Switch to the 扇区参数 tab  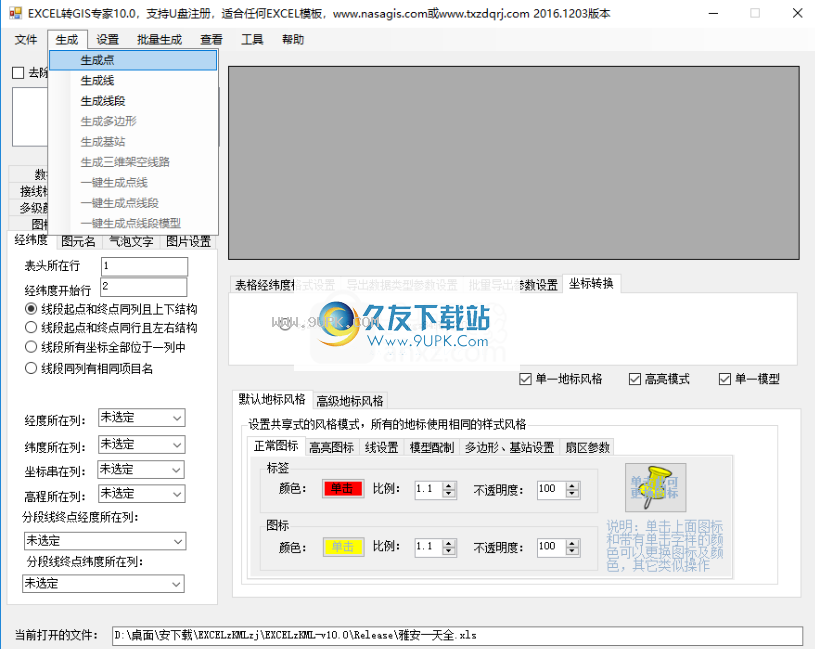click(587, 447)
